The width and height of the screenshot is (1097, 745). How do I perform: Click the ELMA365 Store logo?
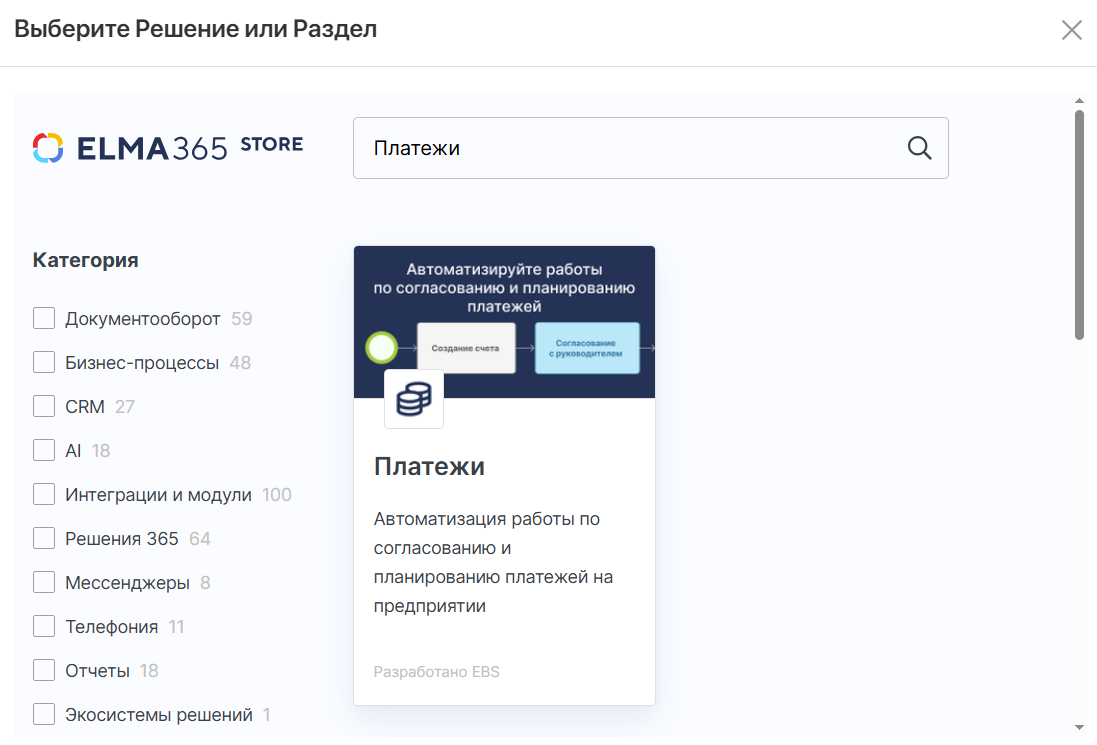(x=168, y=148)
